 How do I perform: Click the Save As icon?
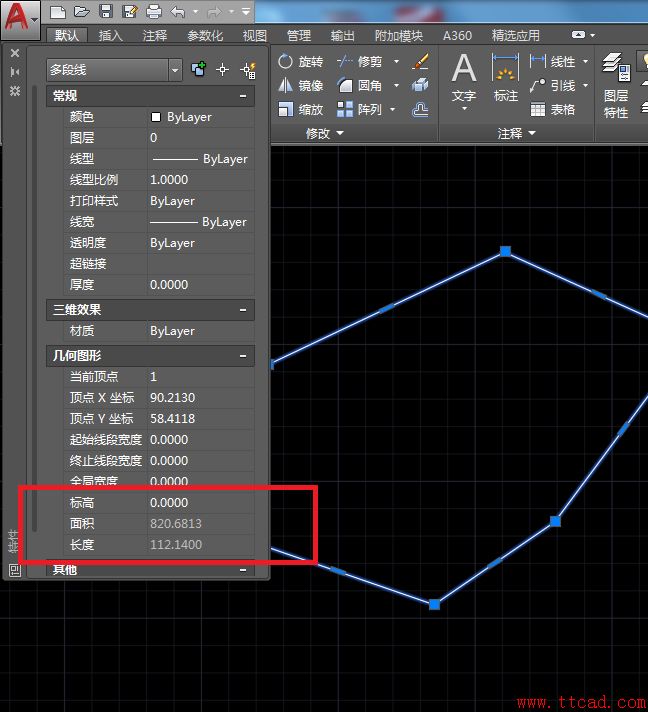click(x=130, y=12)
